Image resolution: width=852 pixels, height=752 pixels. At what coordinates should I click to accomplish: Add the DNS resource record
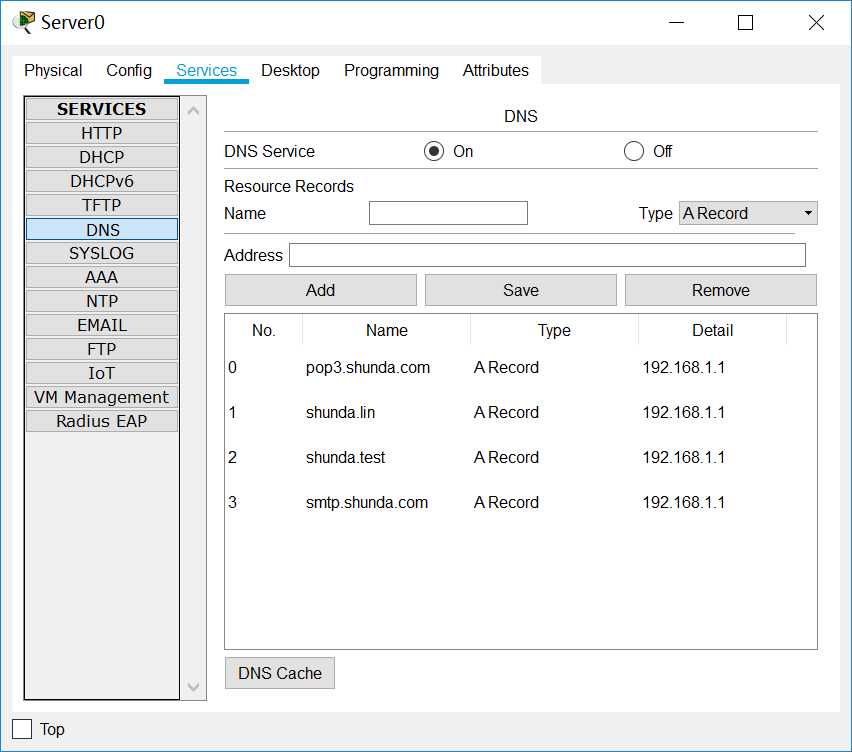[x=321, y=290]
